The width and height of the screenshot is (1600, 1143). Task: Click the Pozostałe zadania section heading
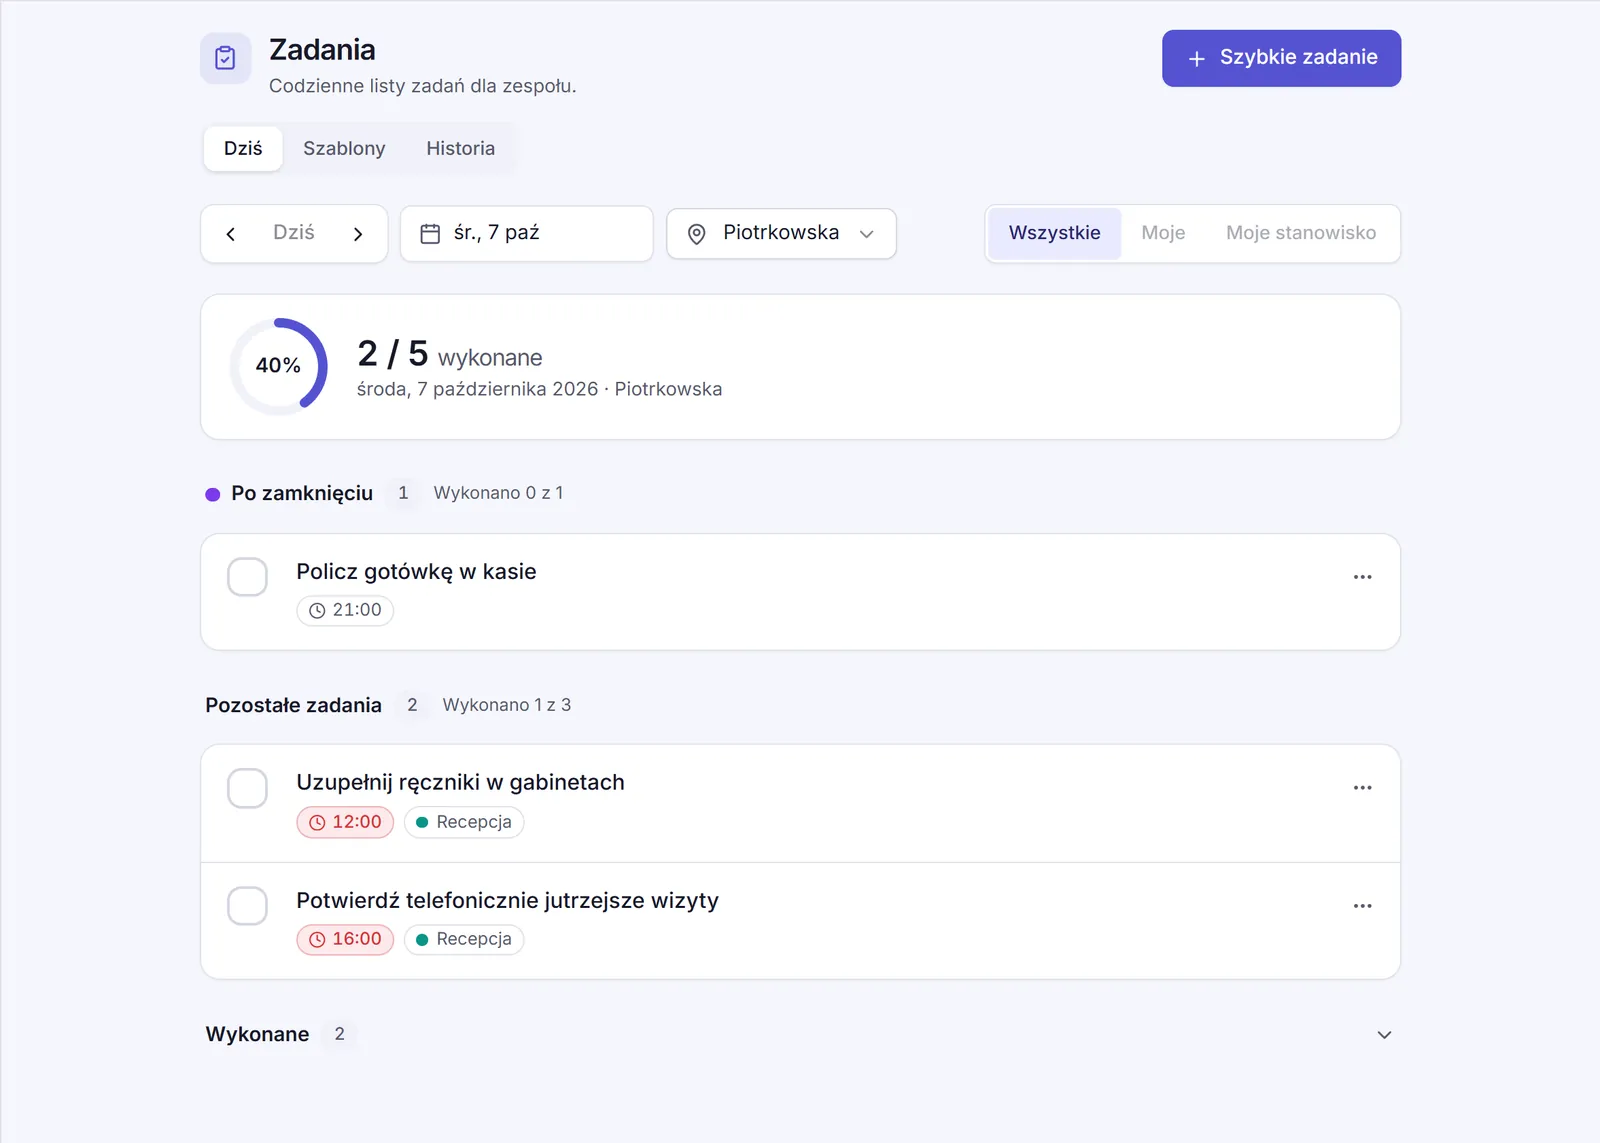(x=293, y=705)
